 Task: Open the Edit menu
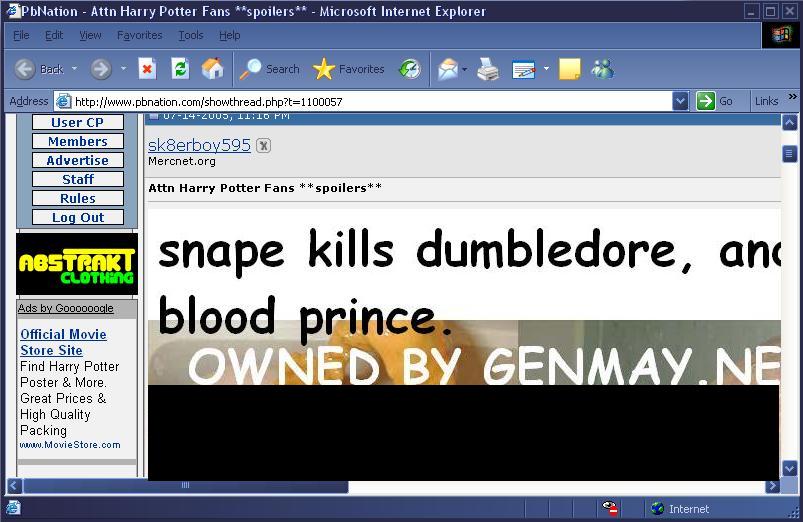54,35
